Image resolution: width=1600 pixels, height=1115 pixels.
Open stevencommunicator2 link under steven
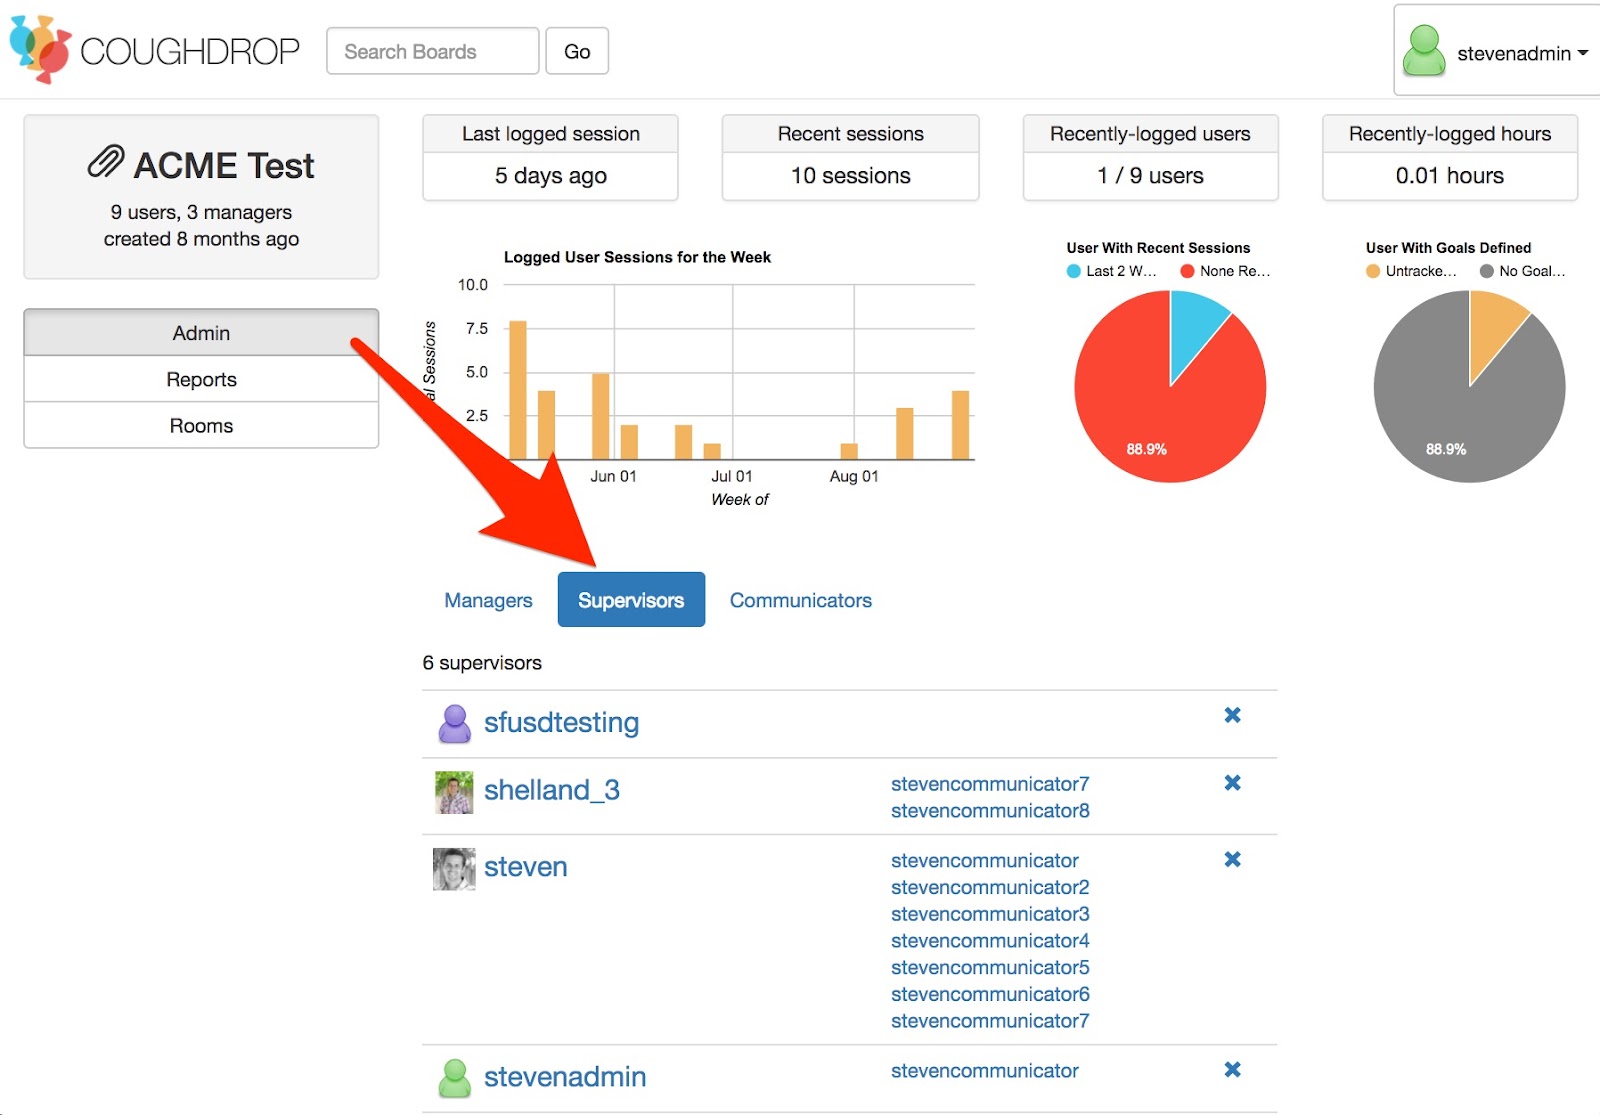pyautogui.click(x=990, y=887)
